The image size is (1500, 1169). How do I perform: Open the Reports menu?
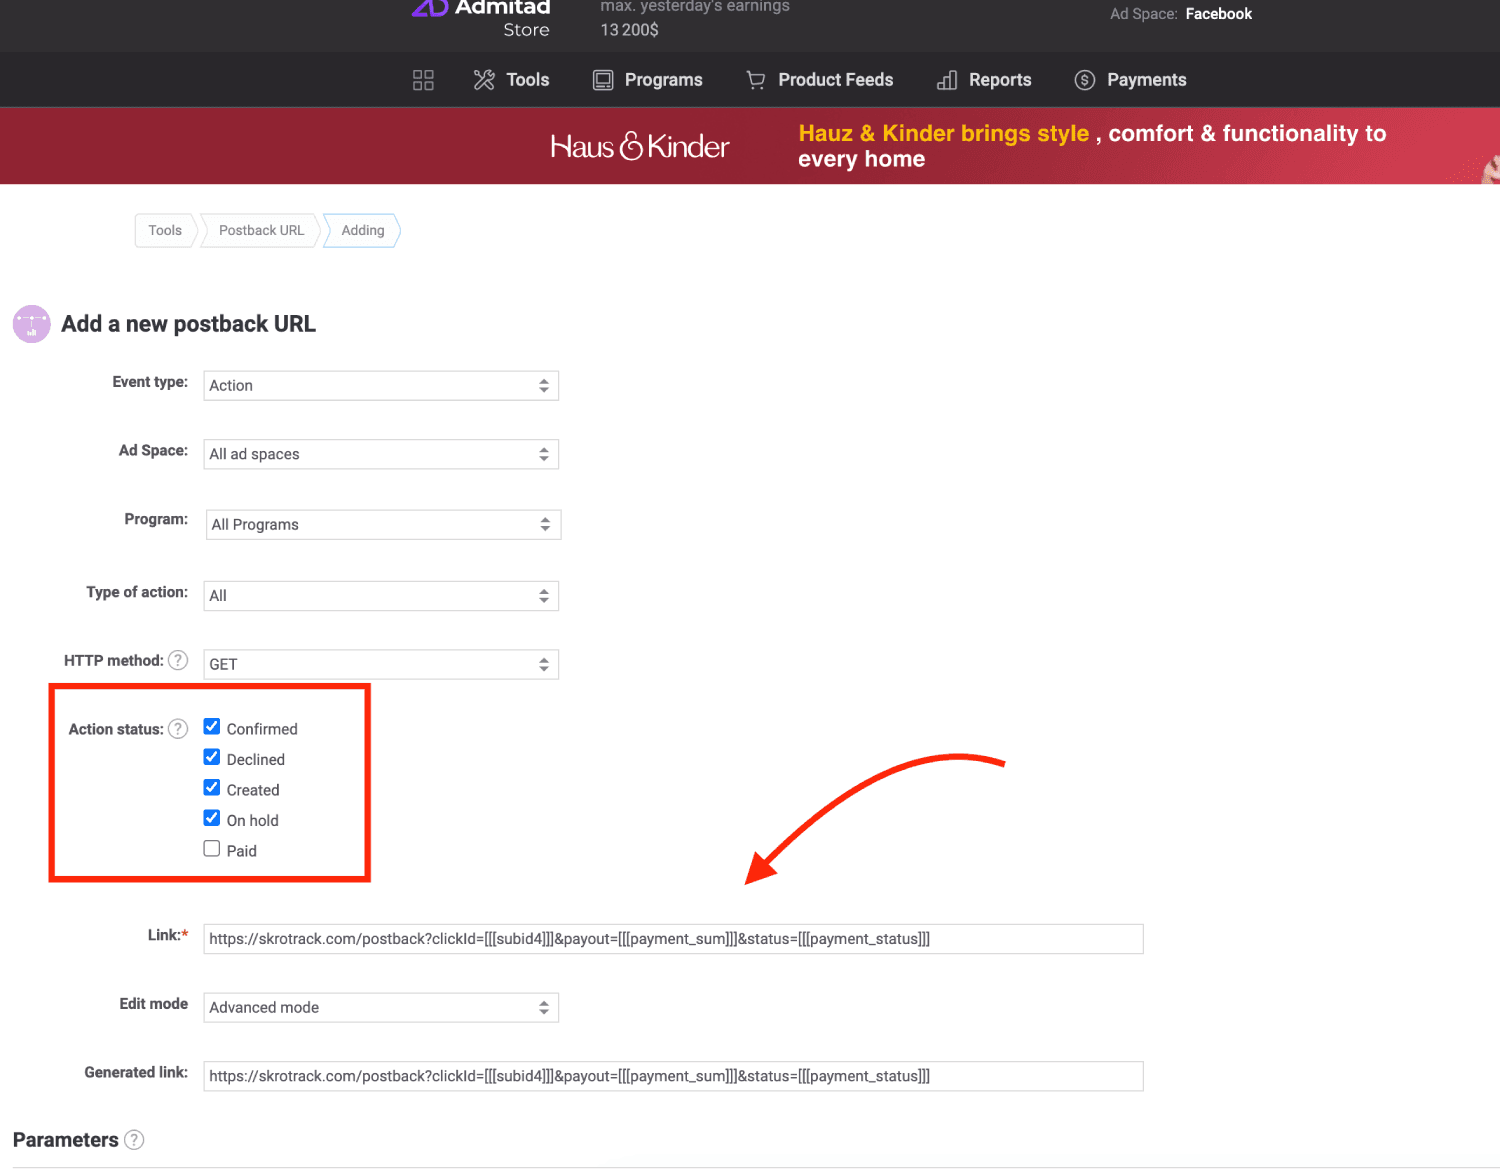[x=1000, y=80]
